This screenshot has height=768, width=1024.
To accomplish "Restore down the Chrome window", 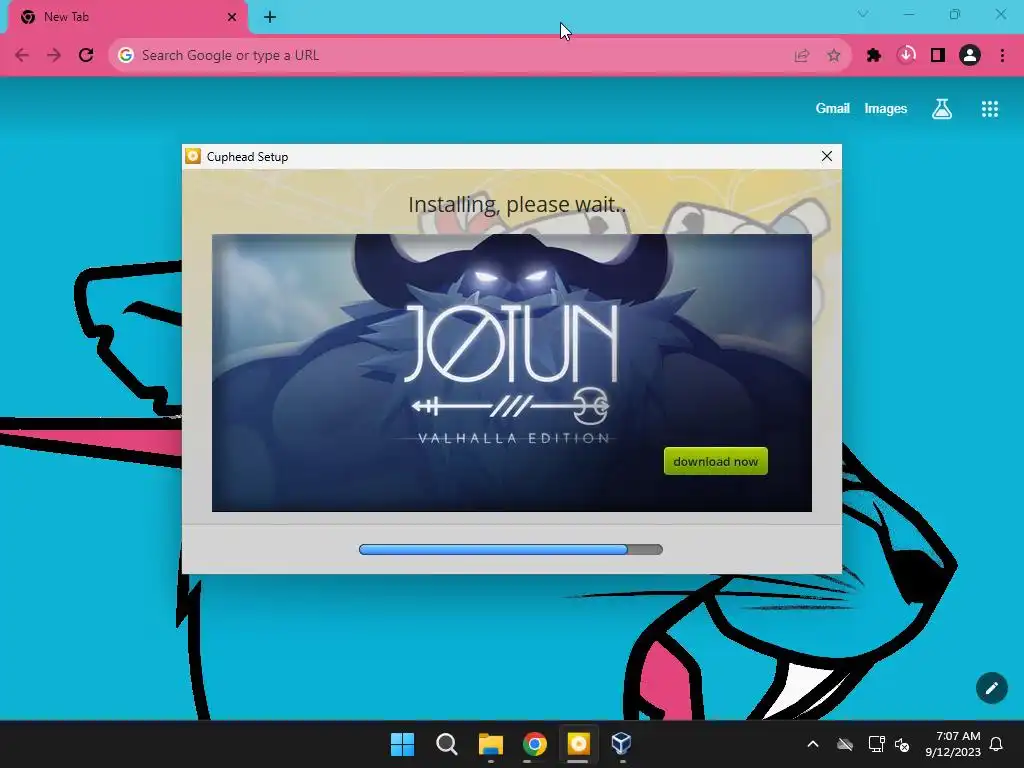I will 955,14.
